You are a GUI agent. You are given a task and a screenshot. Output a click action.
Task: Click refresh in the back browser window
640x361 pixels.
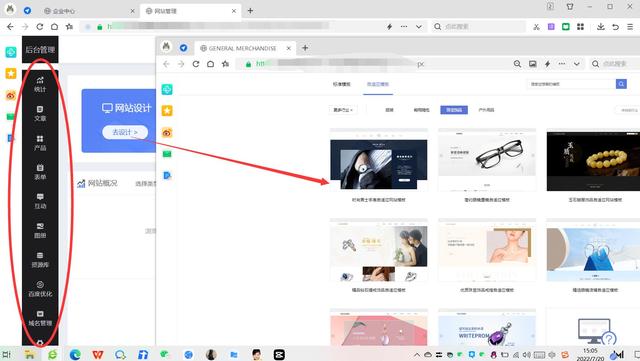point(40,27)
